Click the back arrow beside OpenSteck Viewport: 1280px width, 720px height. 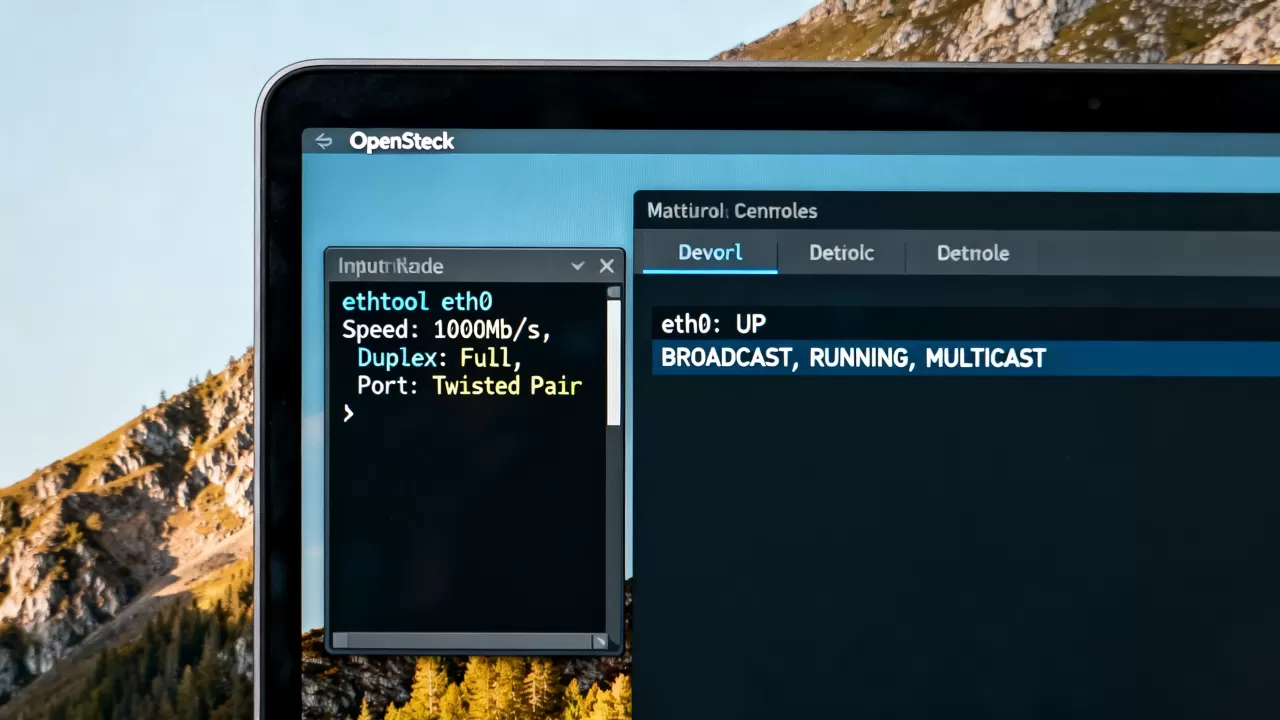tap(323, 141)
